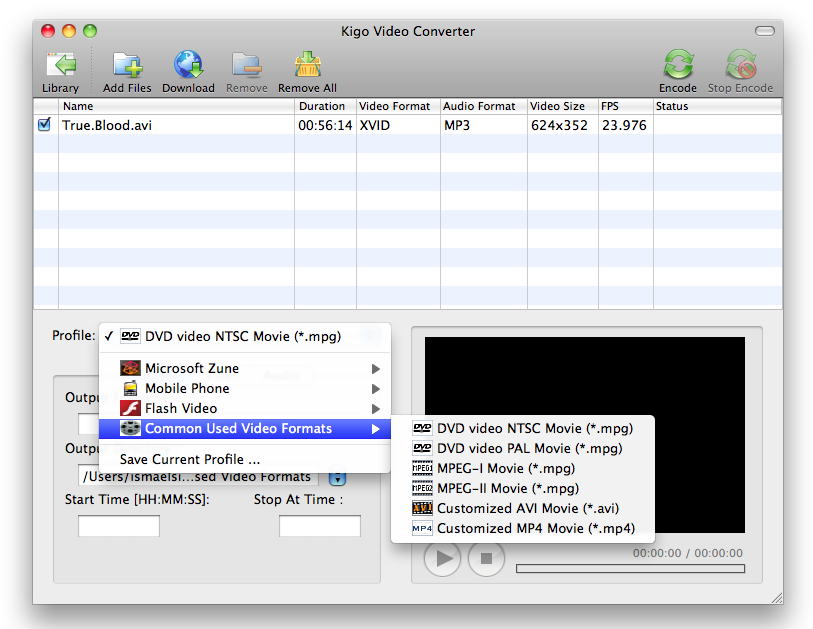
Task: Click DVD icon beside NTSC Movie in submenu
Action: (422, 428)
